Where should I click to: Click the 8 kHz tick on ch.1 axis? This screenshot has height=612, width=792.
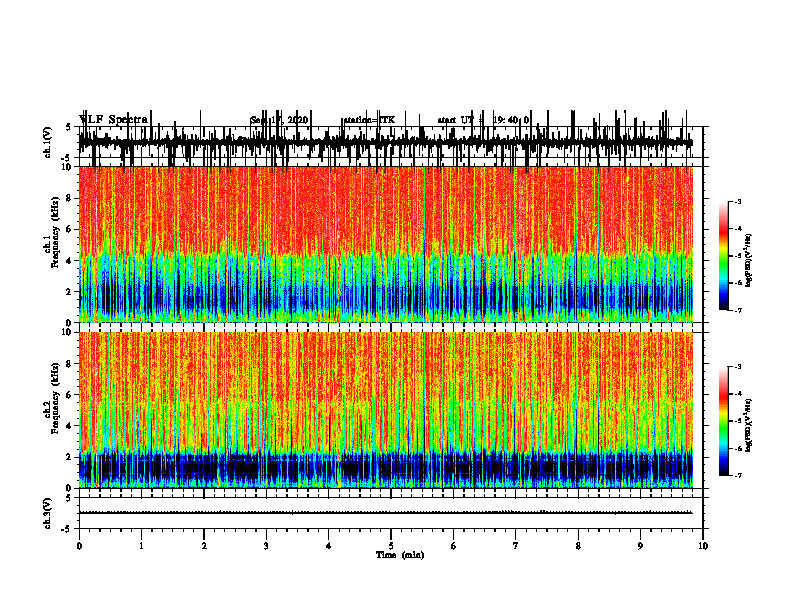[x=70, y=198]
